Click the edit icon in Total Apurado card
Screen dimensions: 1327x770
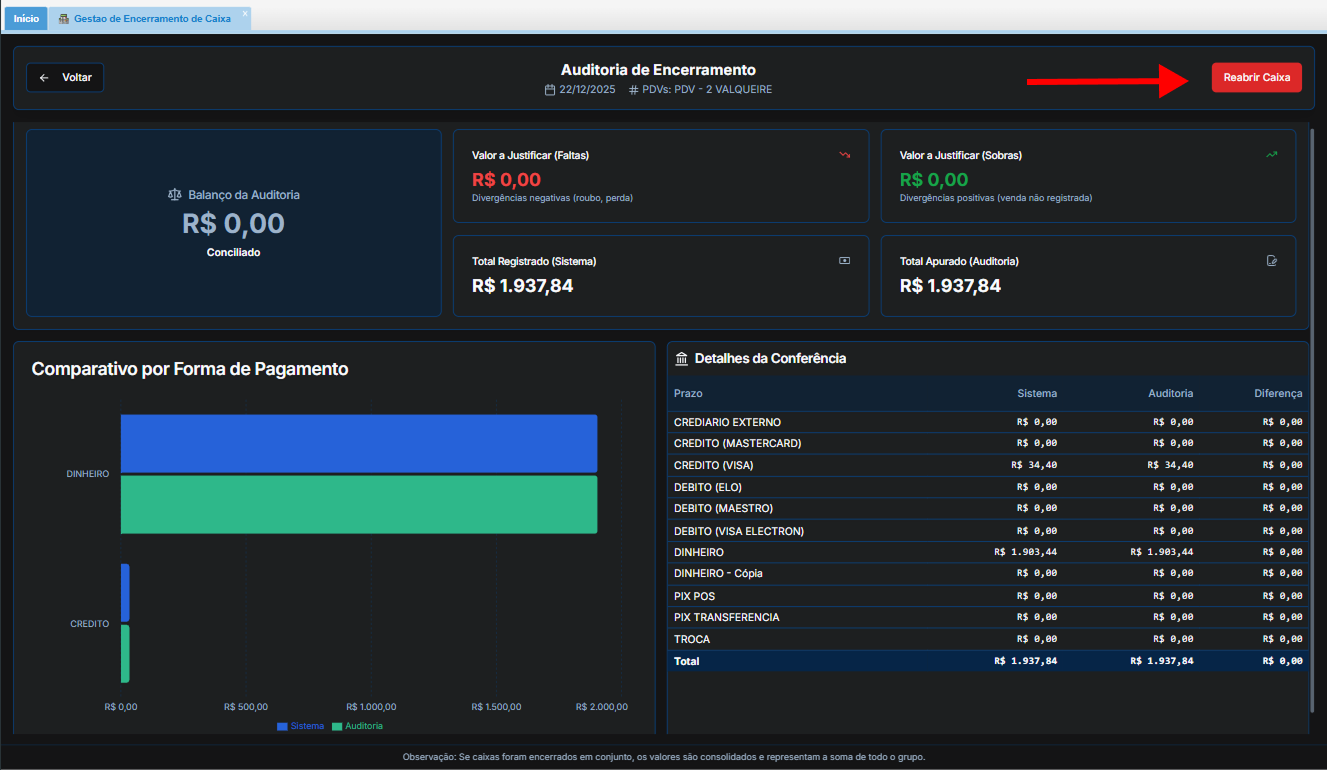[x=1272, y=261]
